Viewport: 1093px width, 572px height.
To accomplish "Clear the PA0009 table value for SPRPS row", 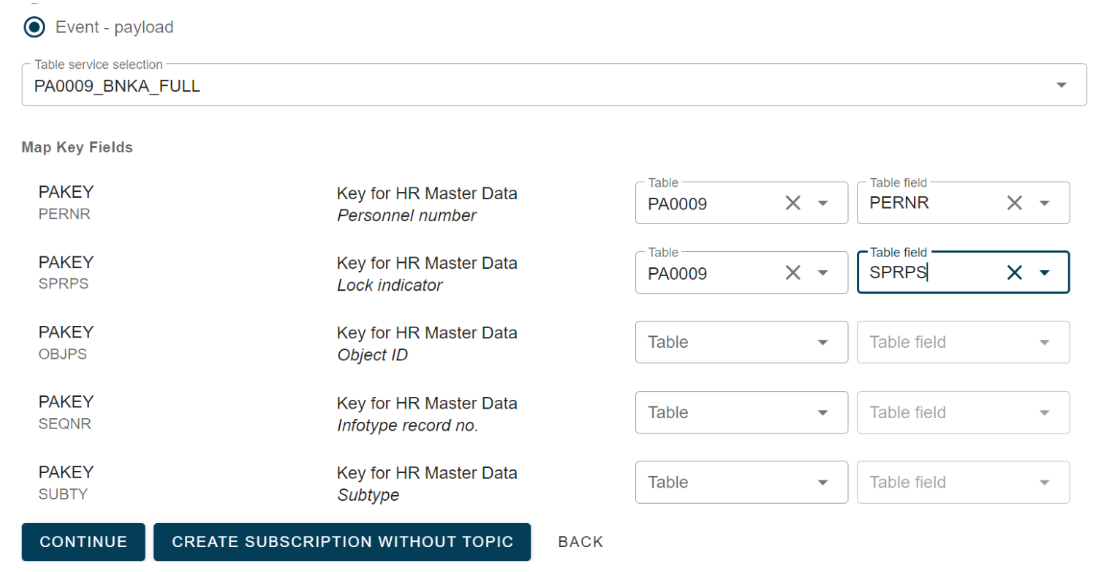I will pos(793,273).
